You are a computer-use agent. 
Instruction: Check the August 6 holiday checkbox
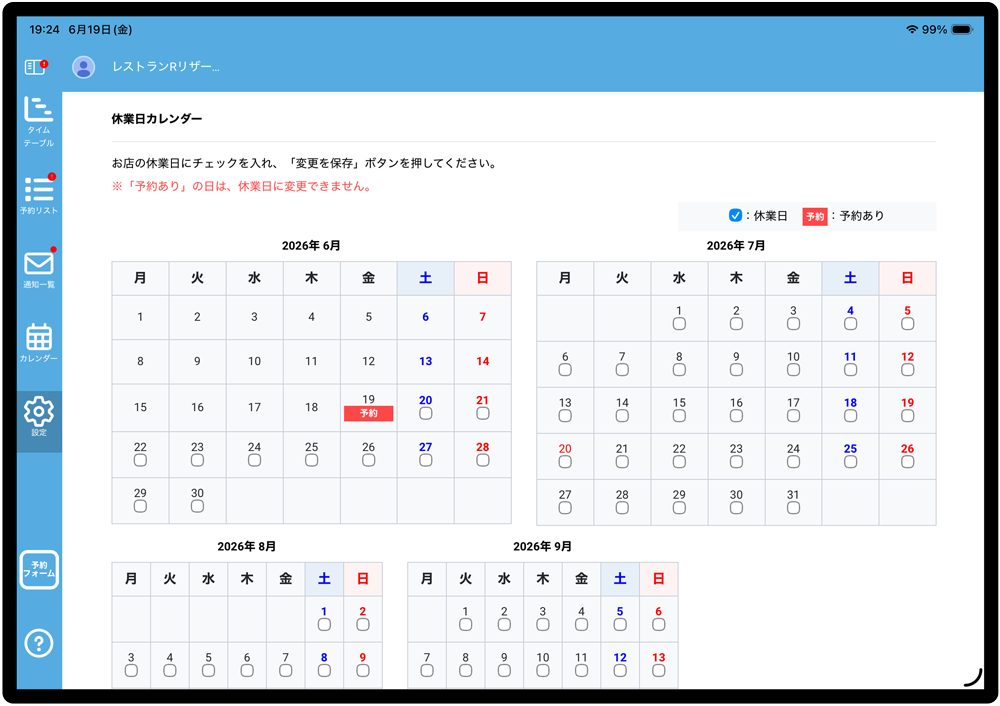click(x=247, y=670)
